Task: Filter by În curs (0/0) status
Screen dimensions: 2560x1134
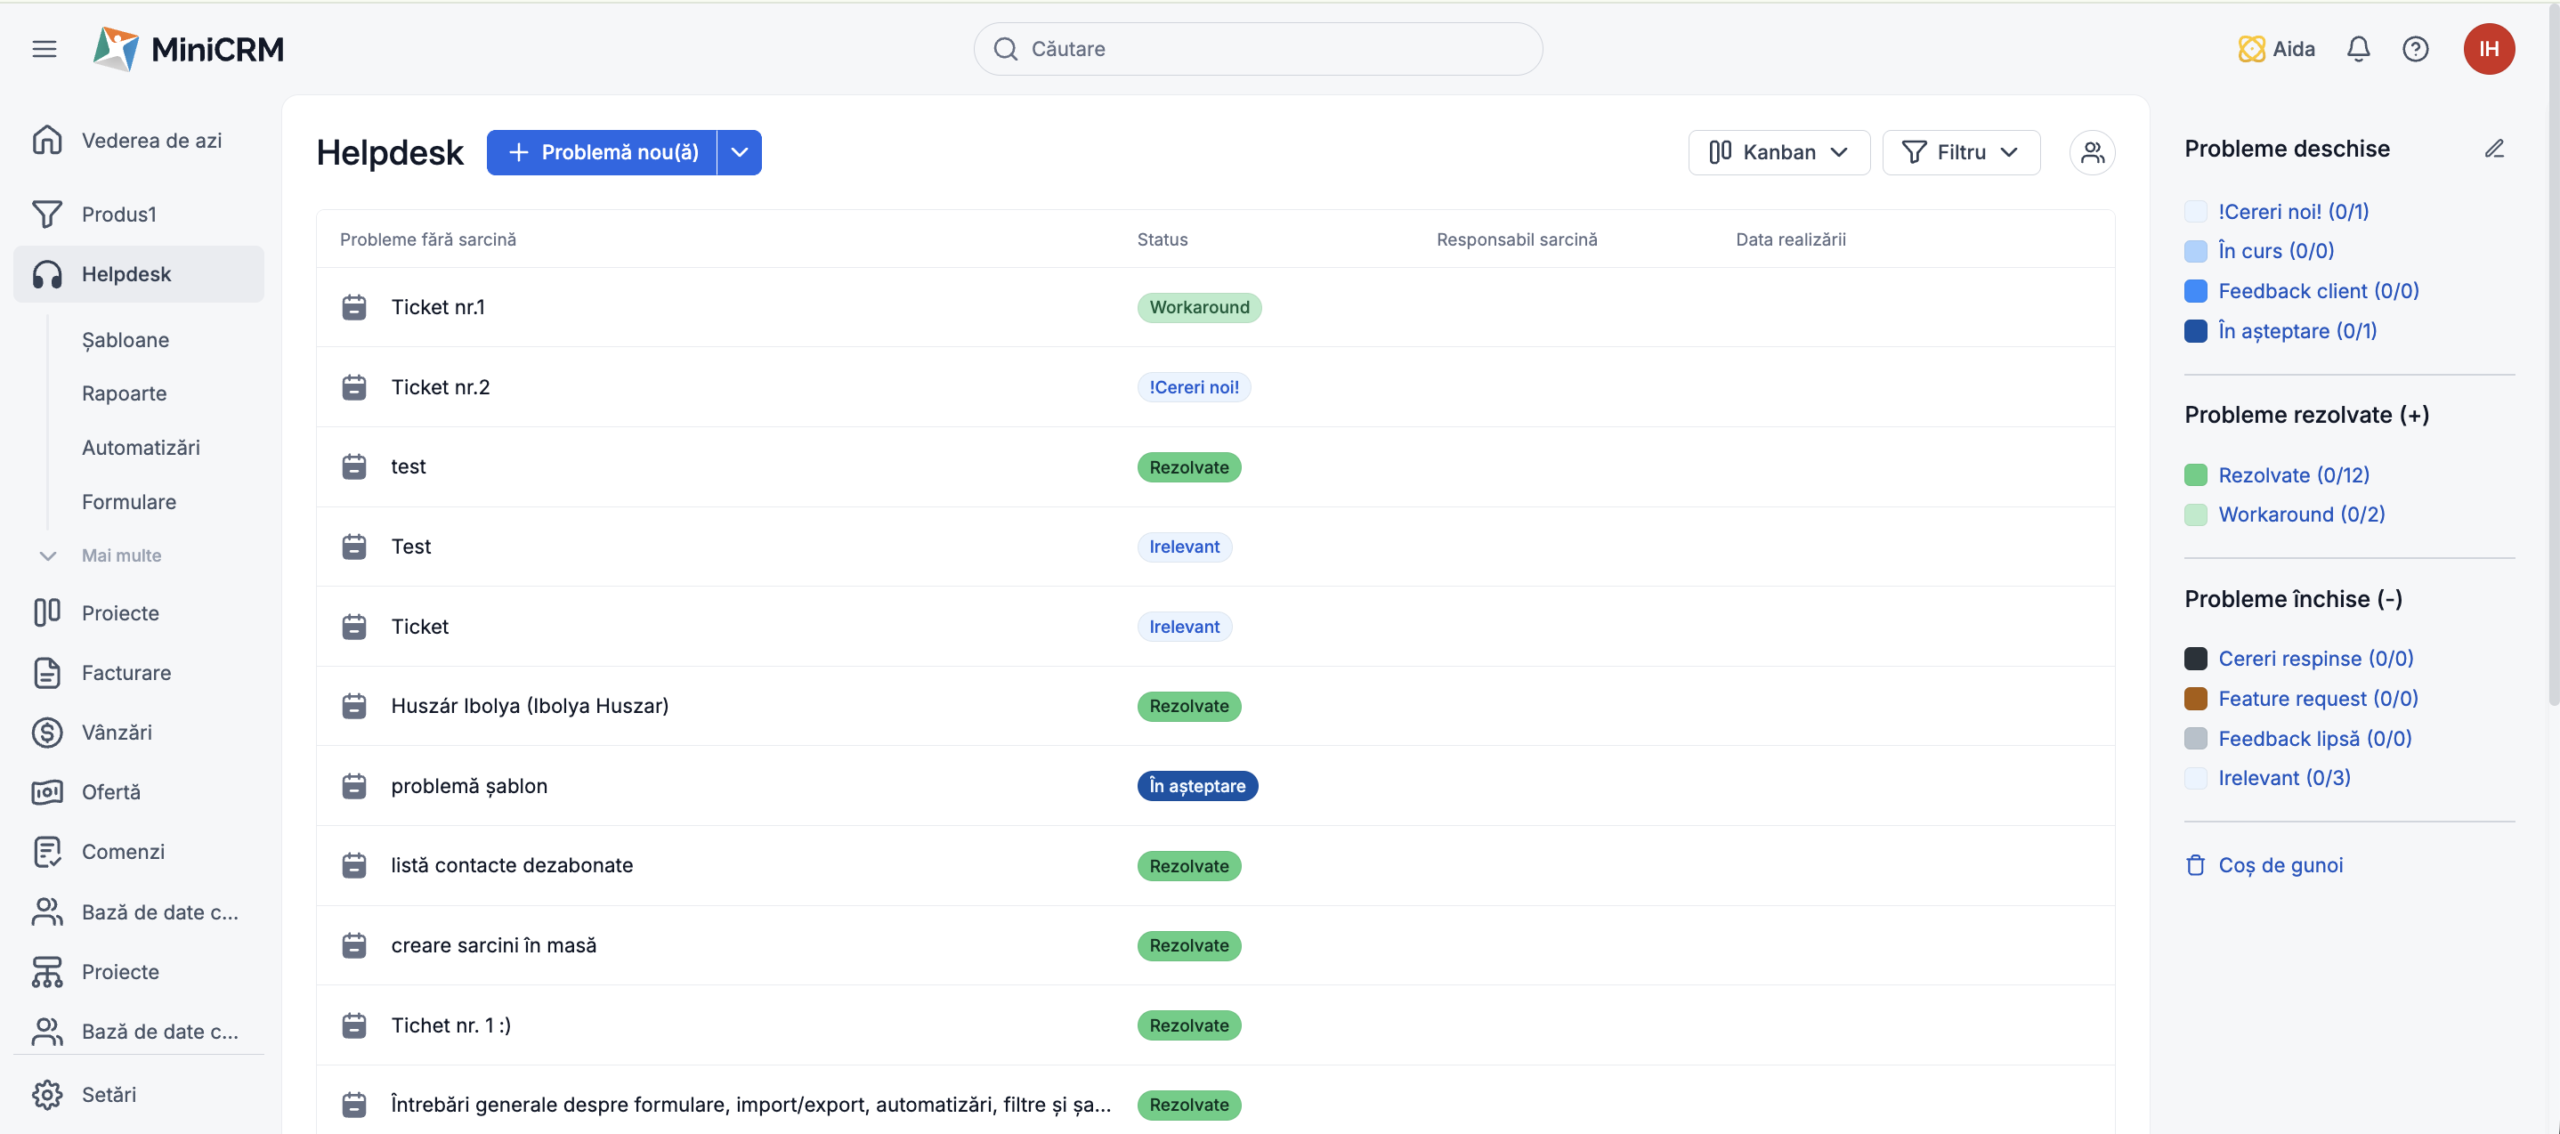Action: [x=2276, y=251]
